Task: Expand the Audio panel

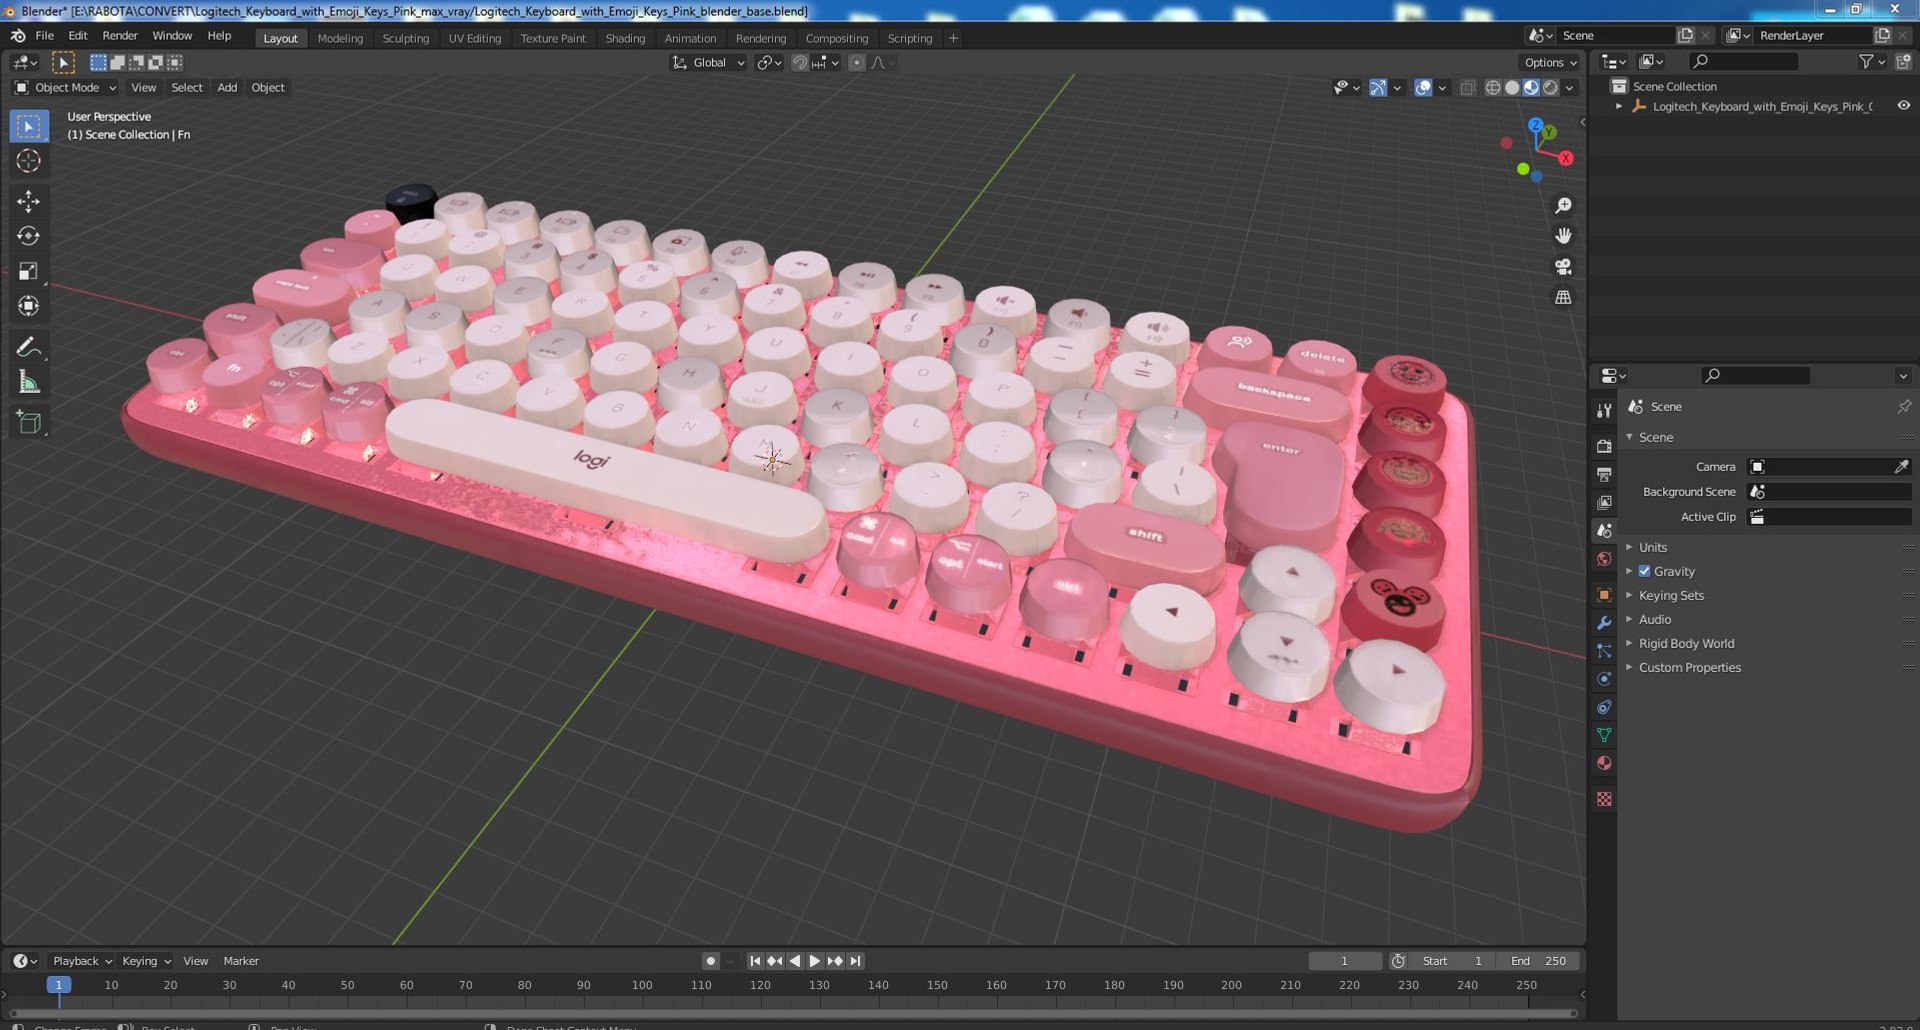Action: point(1654,620)
